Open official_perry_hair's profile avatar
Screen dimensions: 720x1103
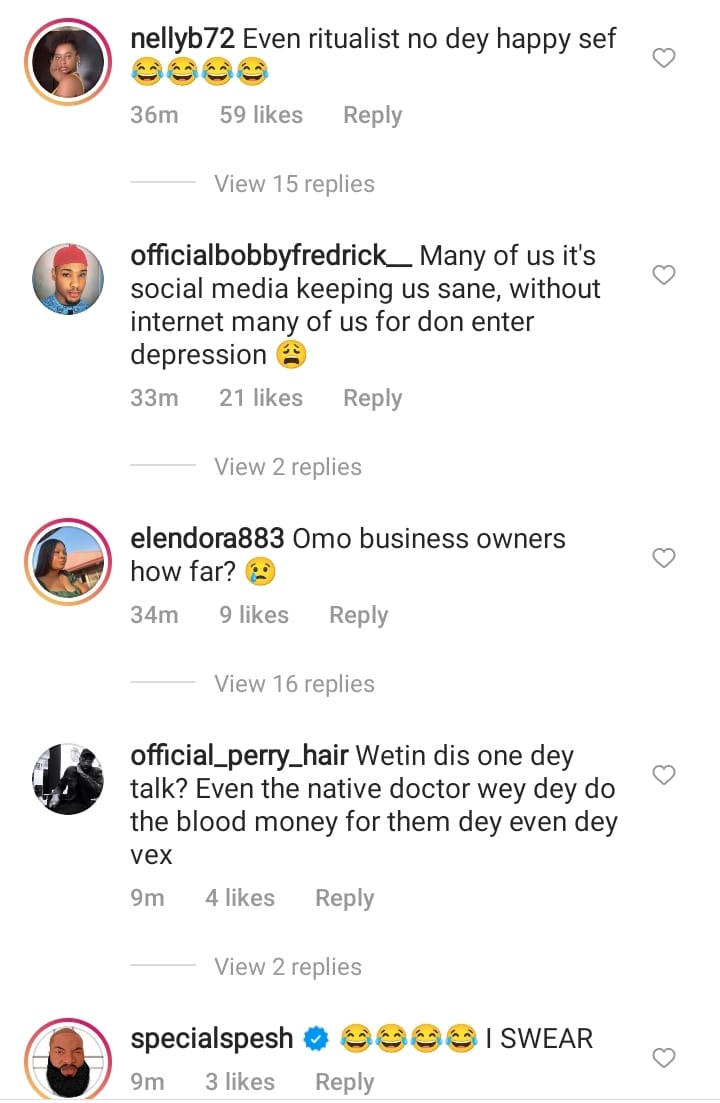[x=69, y=778]
